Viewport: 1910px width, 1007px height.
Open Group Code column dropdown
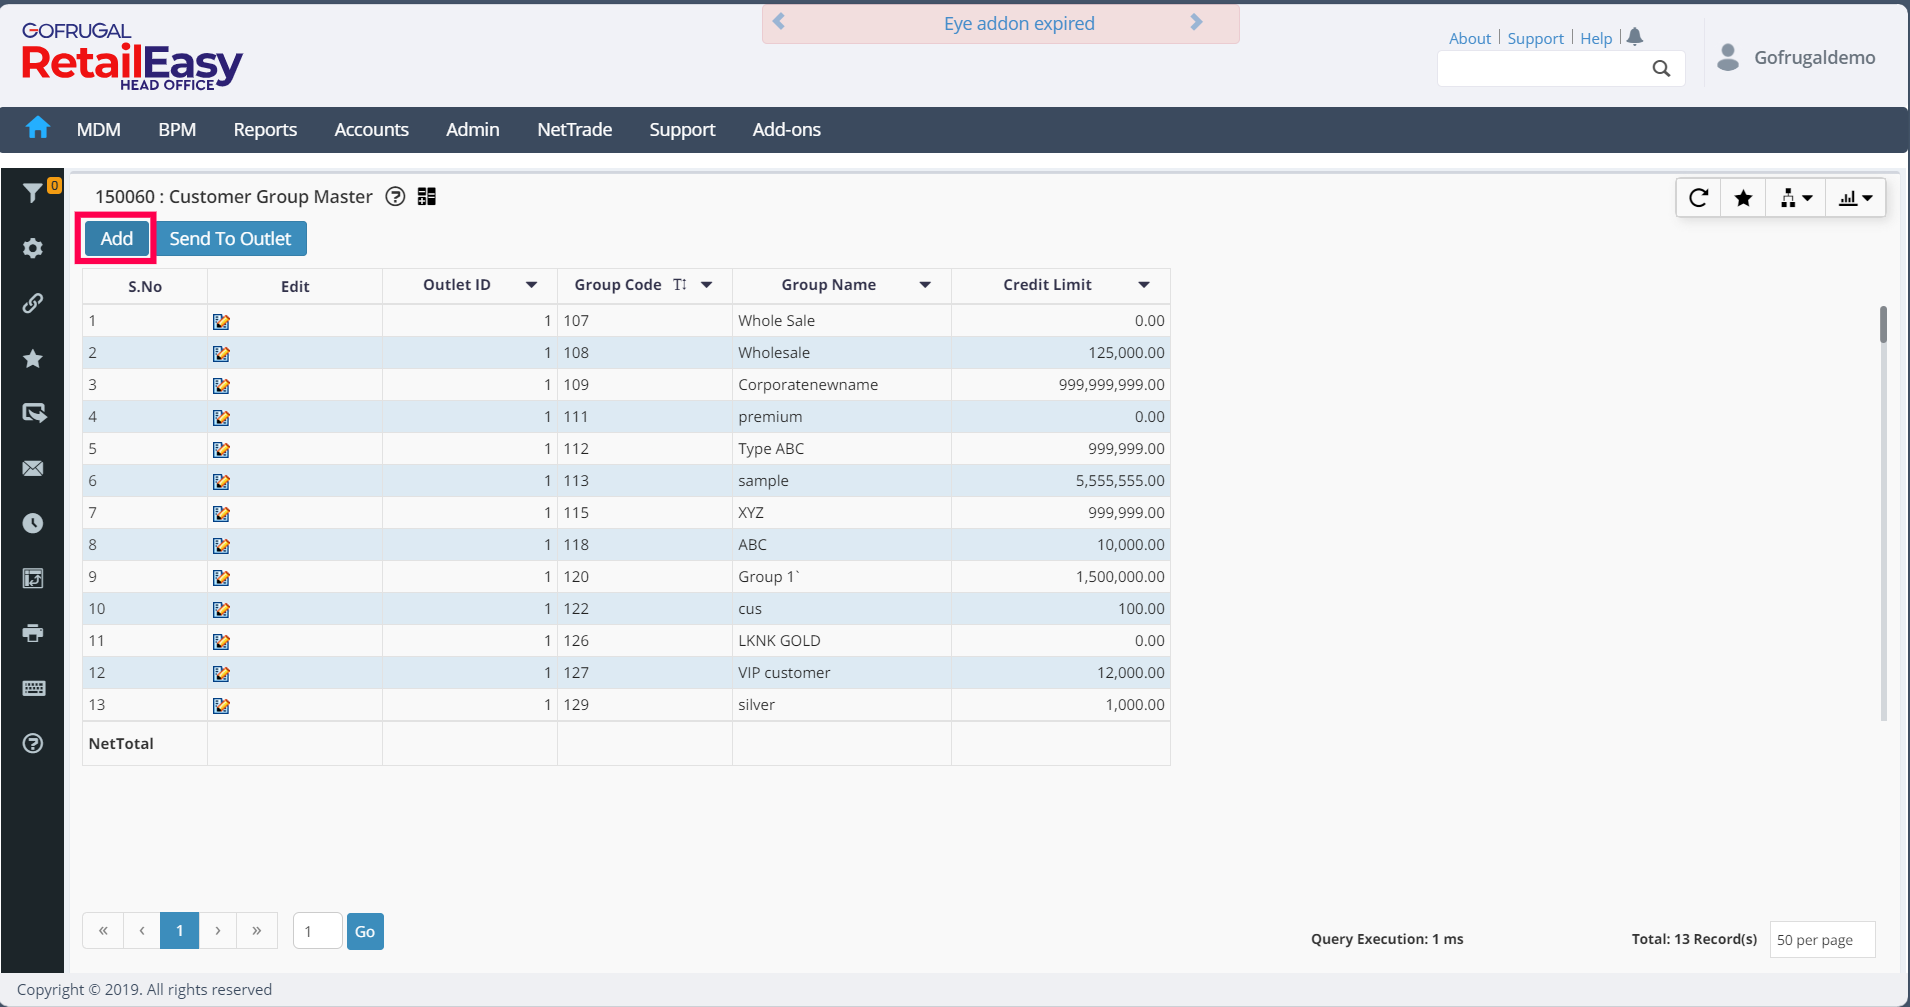pos(706,285)
